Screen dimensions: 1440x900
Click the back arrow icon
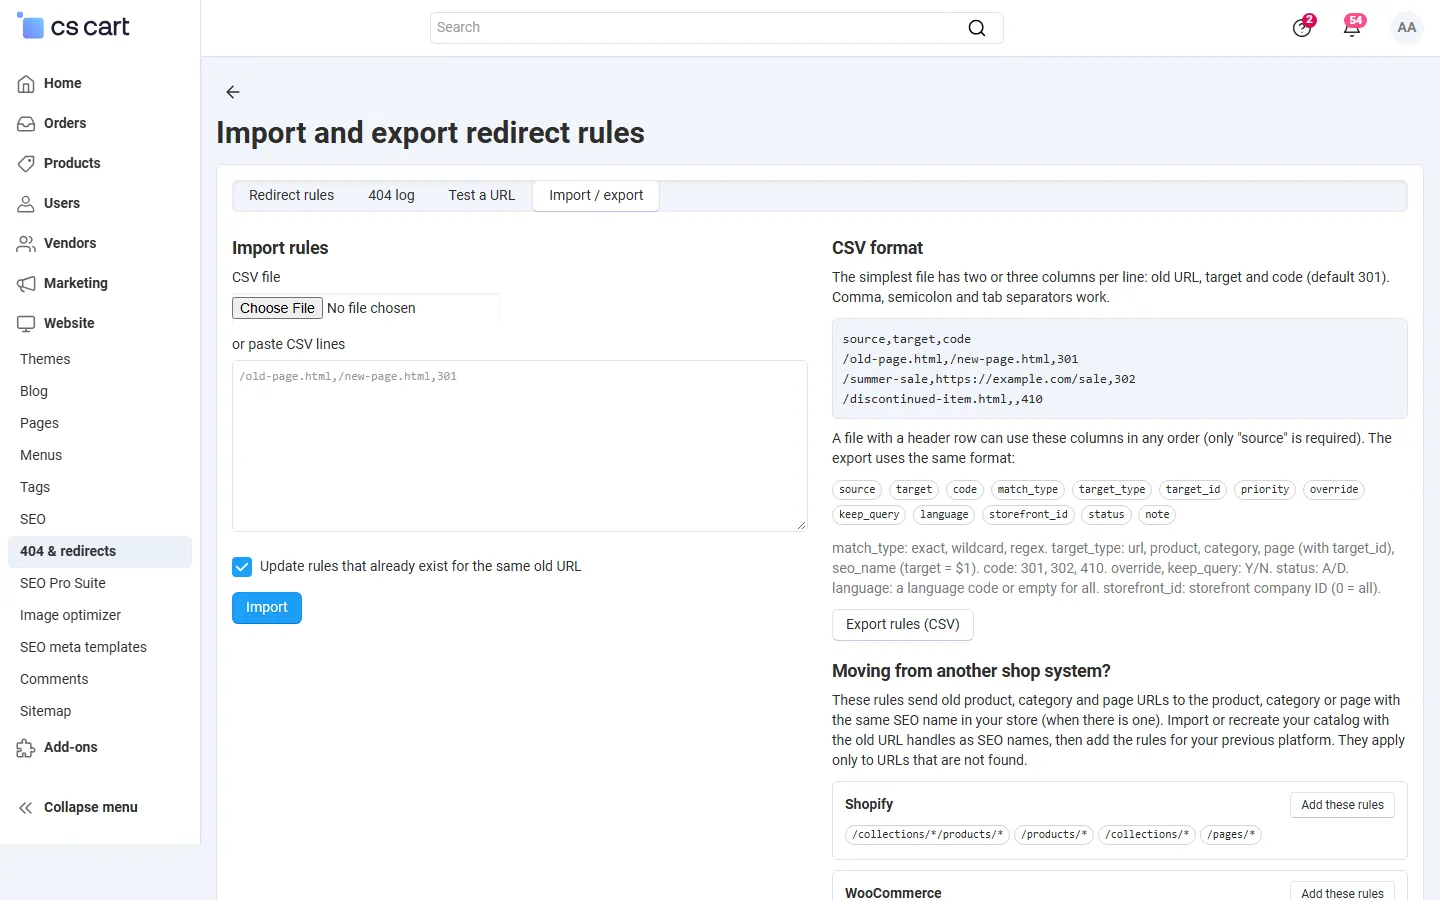pos(233,92)
